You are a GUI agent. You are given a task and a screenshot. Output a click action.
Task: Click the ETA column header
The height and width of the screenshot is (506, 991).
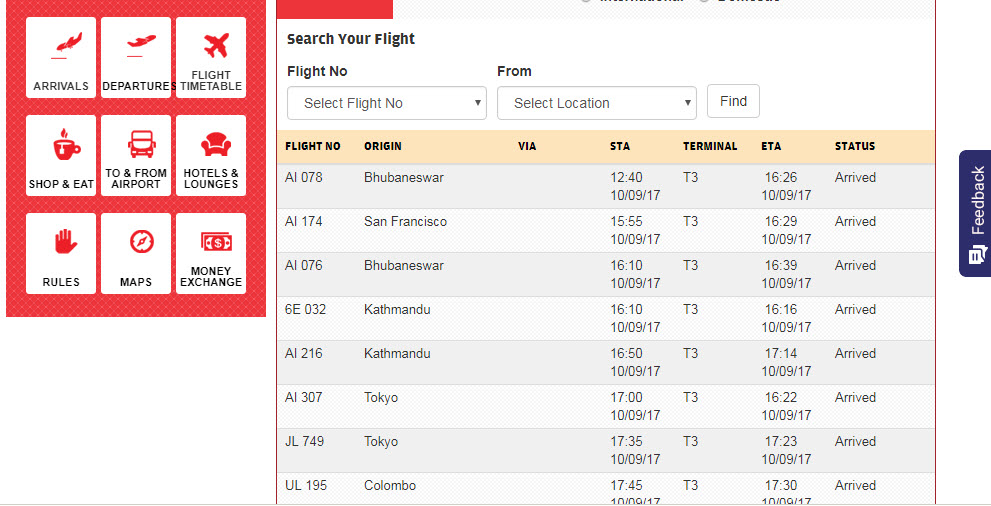coord(771,146)
